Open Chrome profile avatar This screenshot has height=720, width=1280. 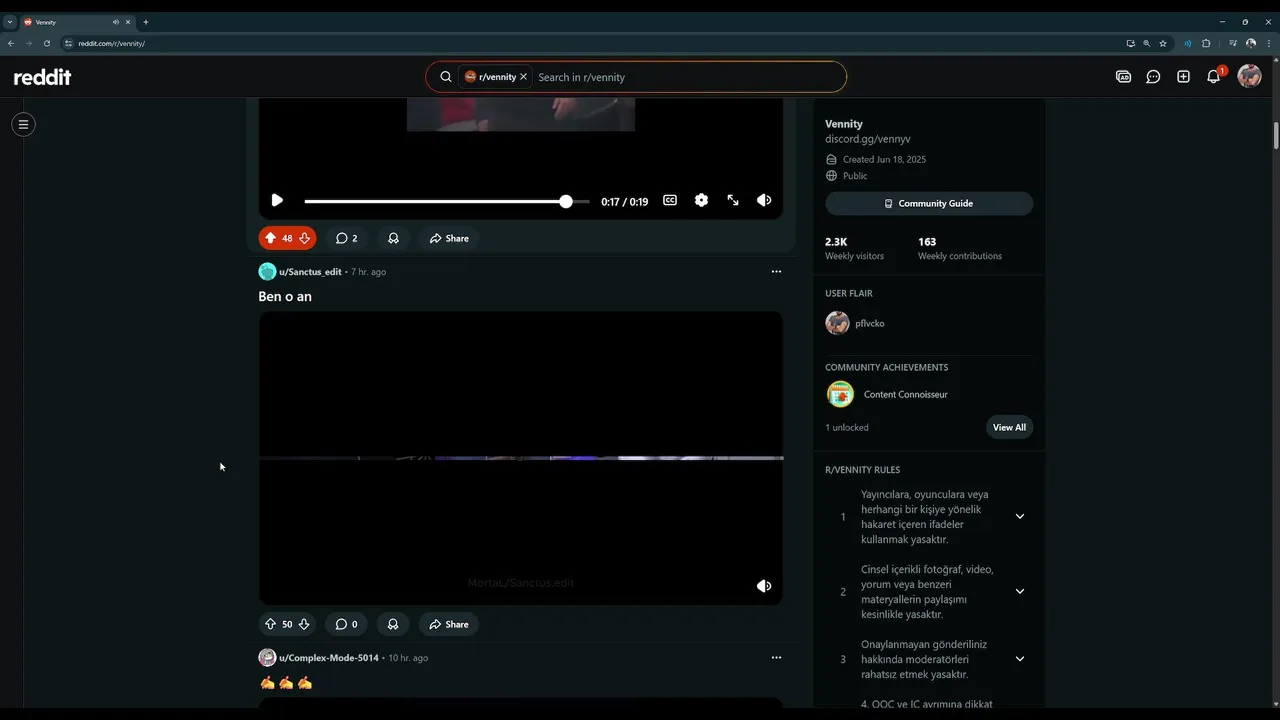coord(1251,43)
